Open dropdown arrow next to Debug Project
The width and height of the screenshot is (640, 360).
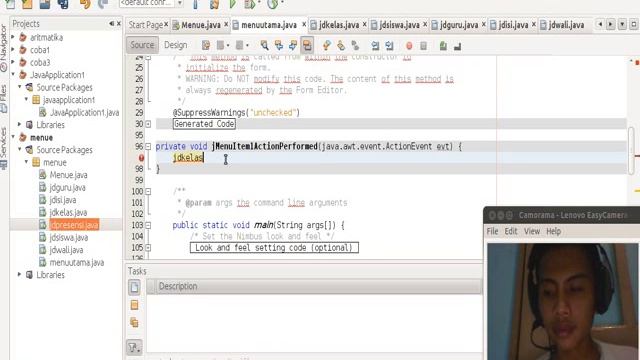pos(259,3)
